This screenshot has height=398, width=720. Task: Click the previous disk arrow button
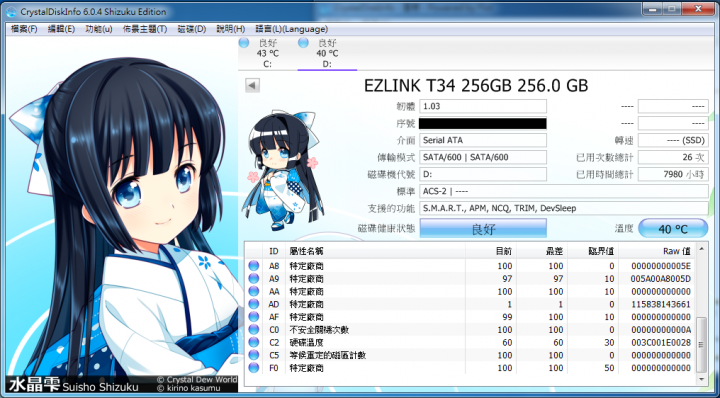[x=253, y=85]
